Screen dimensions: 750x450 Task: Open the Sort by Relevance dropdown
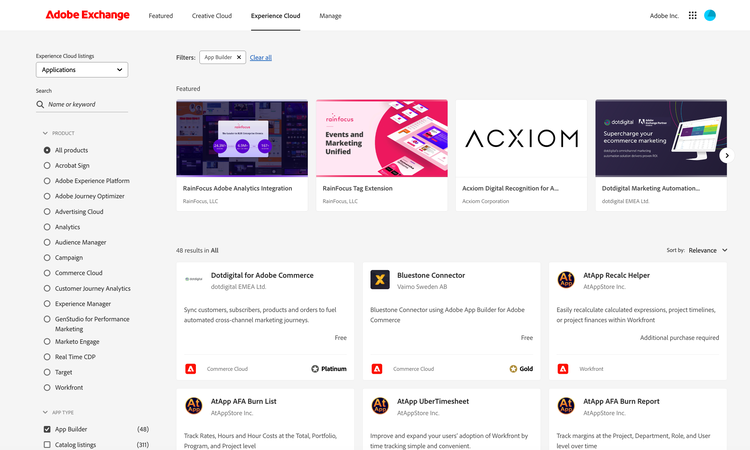708,250
